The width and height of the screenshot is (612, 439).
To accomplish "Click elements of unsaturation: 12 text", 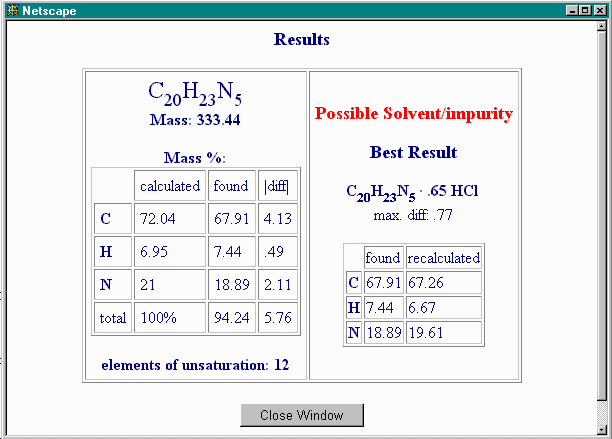I will point(195,365).
